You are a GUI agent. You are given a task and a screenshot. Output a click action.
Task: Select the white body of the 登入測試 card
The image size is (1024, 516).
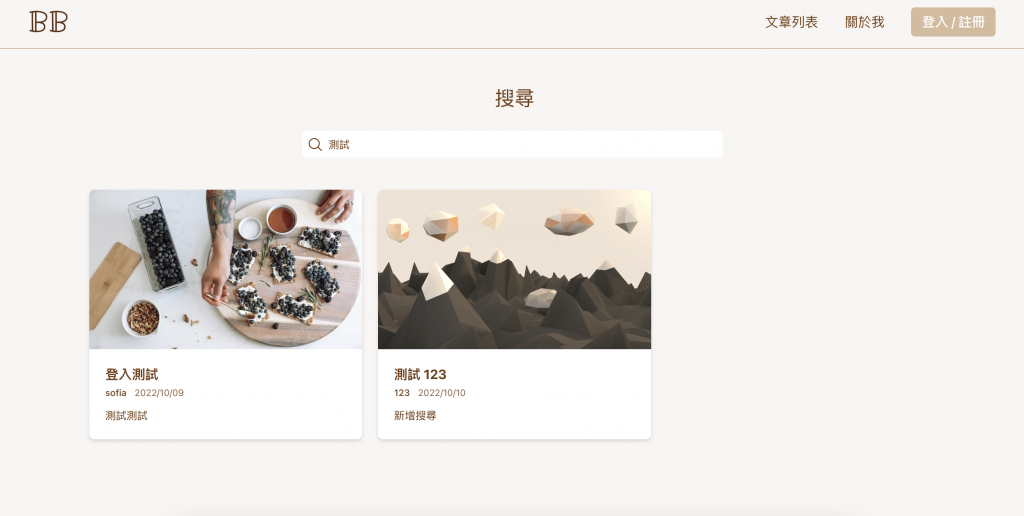coord(225,394)
